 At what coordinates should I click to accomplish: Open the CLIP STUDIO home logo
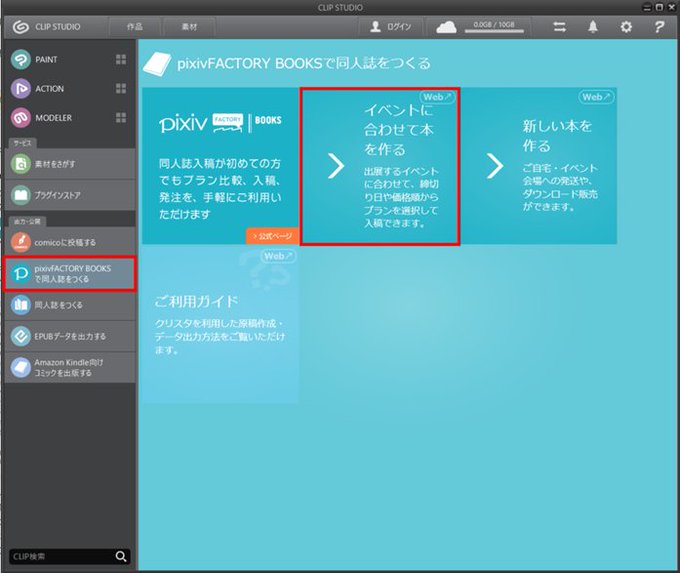(46, 27)
